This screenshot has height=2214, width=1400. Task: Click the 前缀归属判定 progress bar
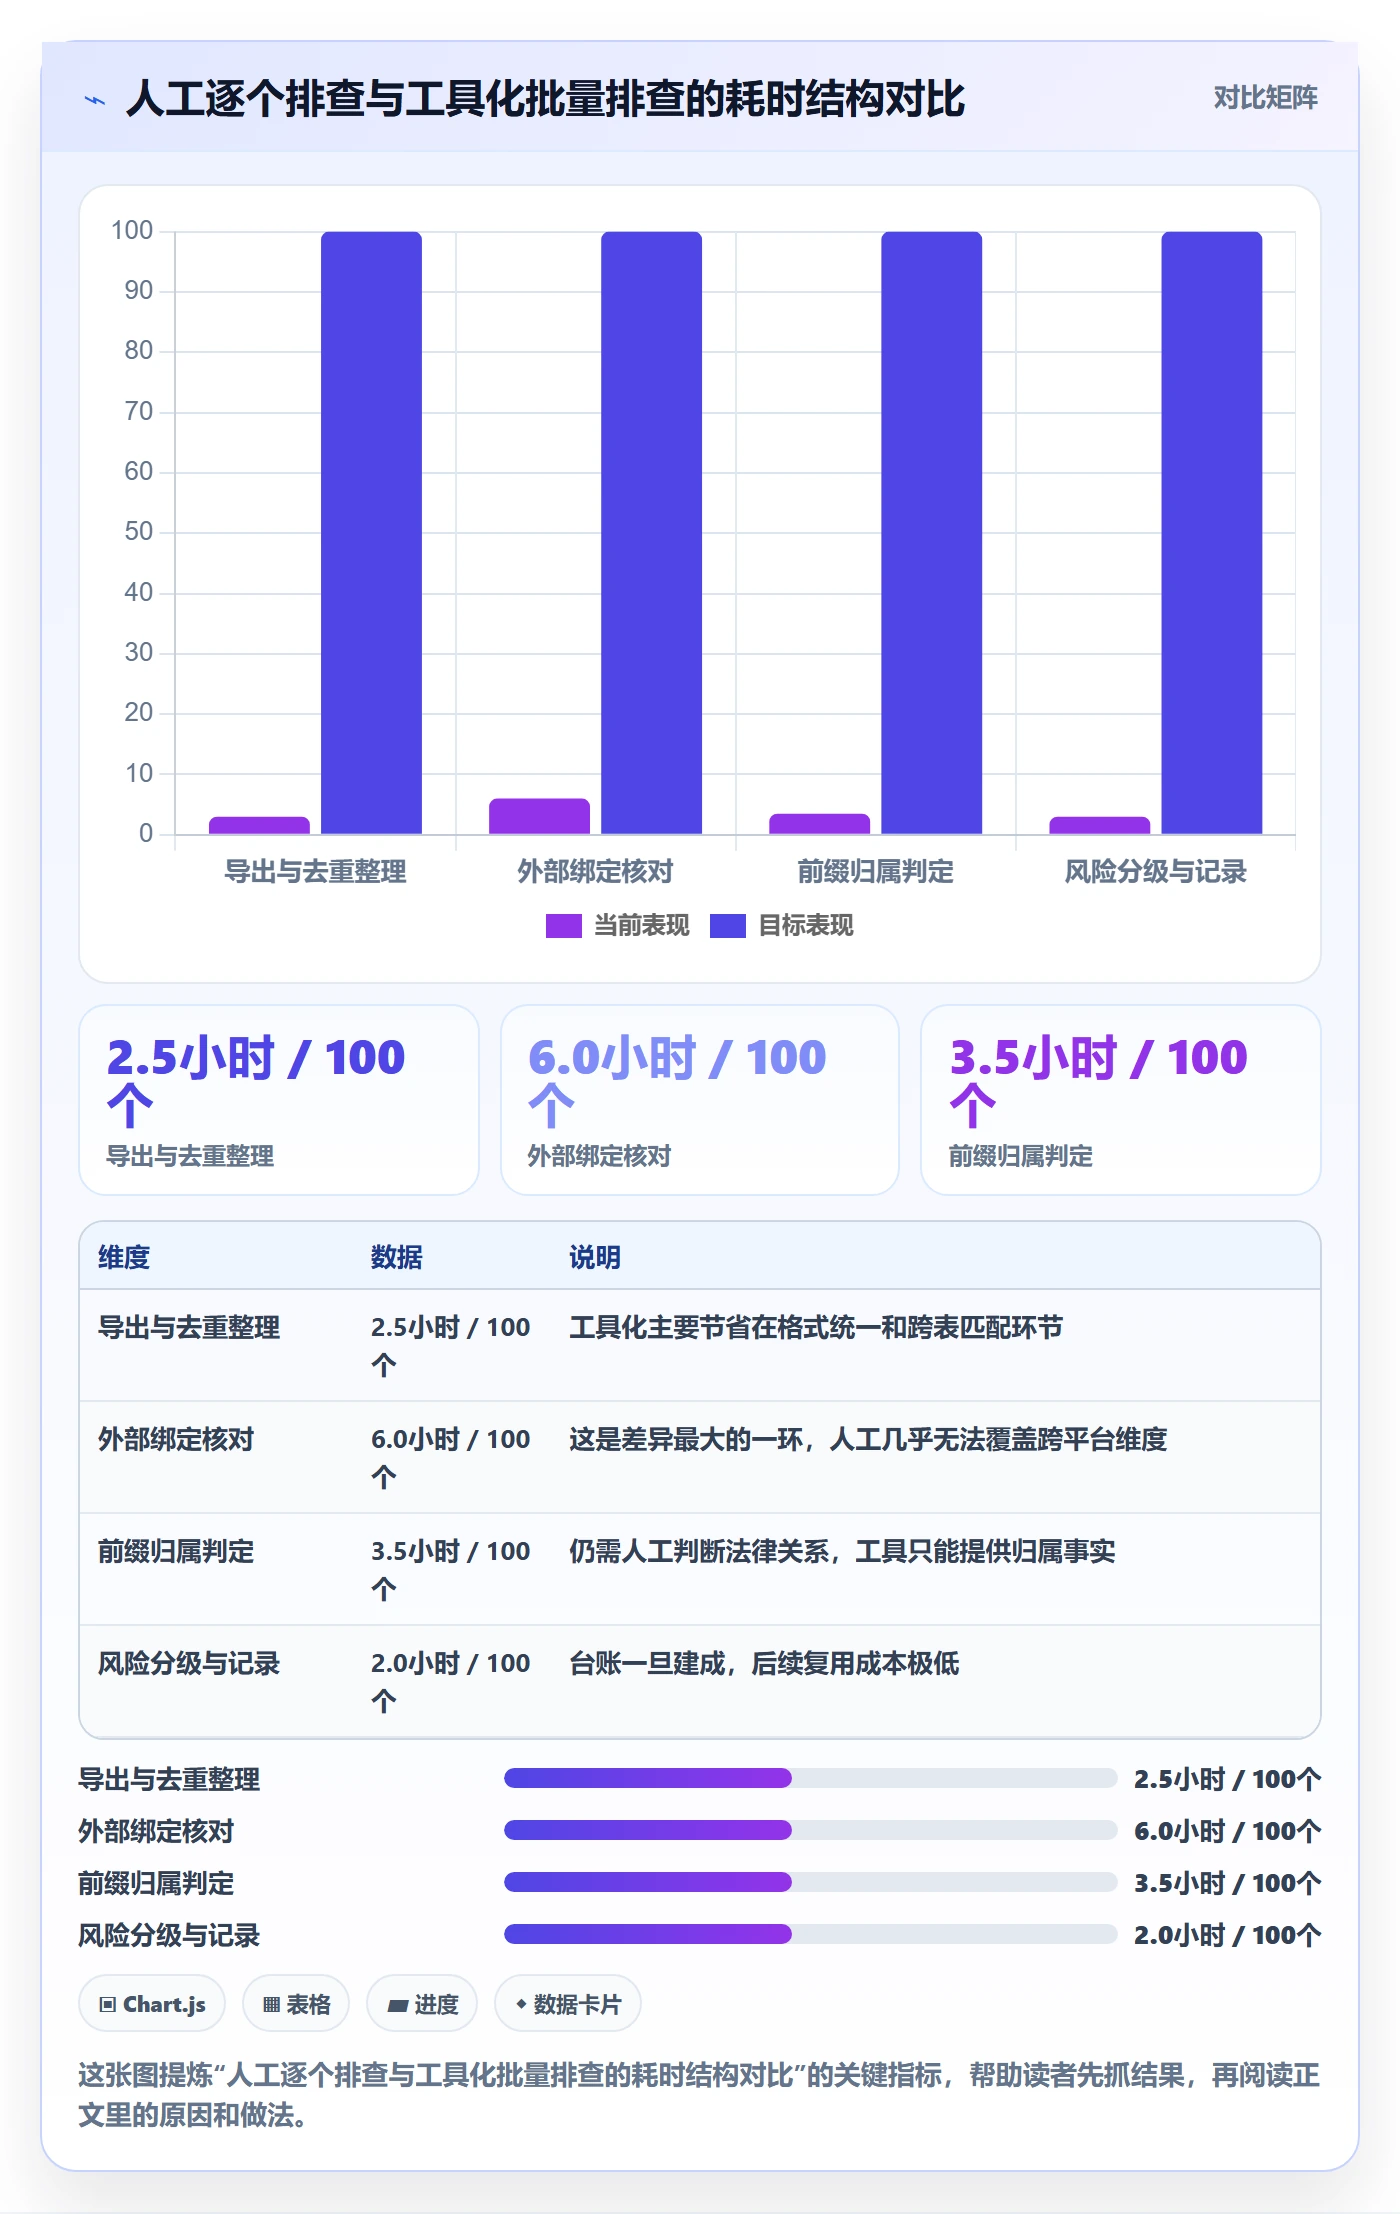click(810, 1882)
